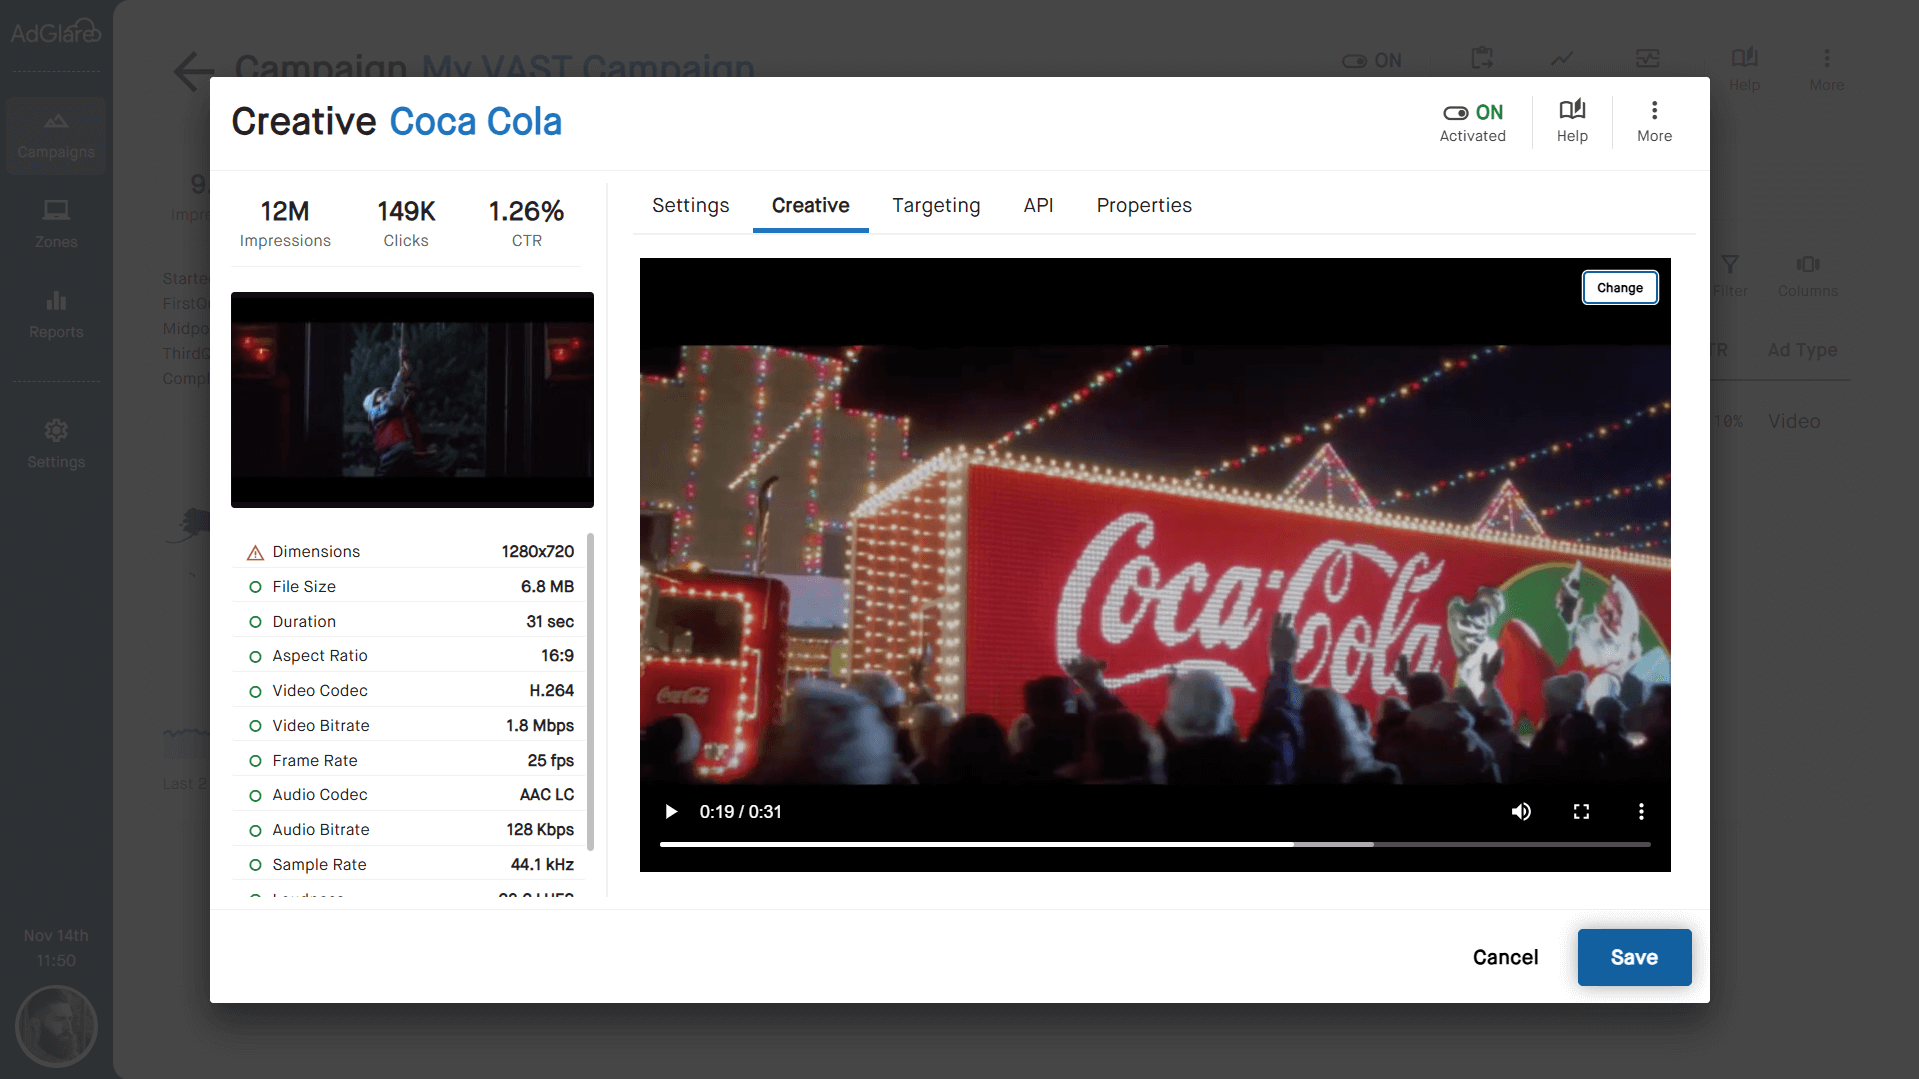The height and width of the screenshot is (1079, 1919).
Task: Open the Properties tab
Action: [1143, 205]
